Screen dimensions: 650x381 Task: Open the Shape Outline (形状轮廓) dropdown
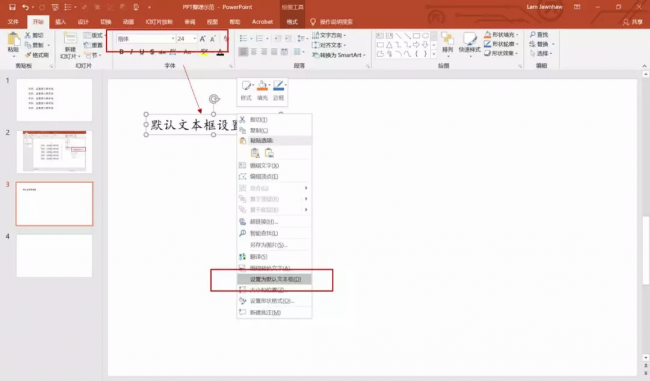pos(501,44)
